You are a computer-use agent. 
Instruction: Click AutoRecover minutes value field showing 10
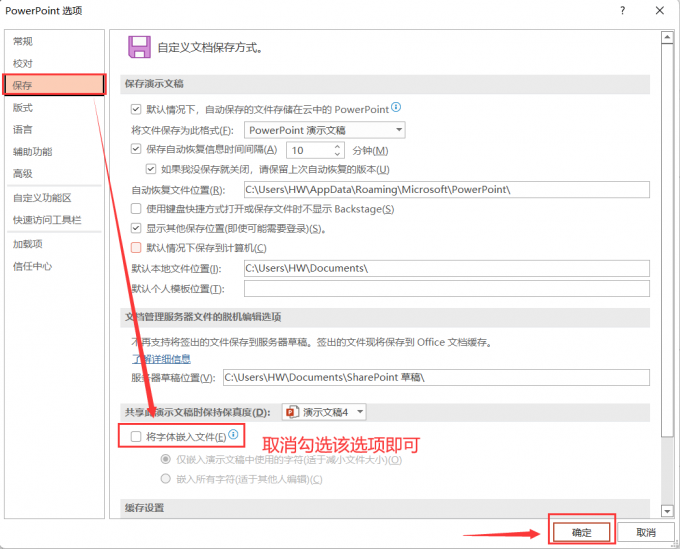tap(310, 150)
